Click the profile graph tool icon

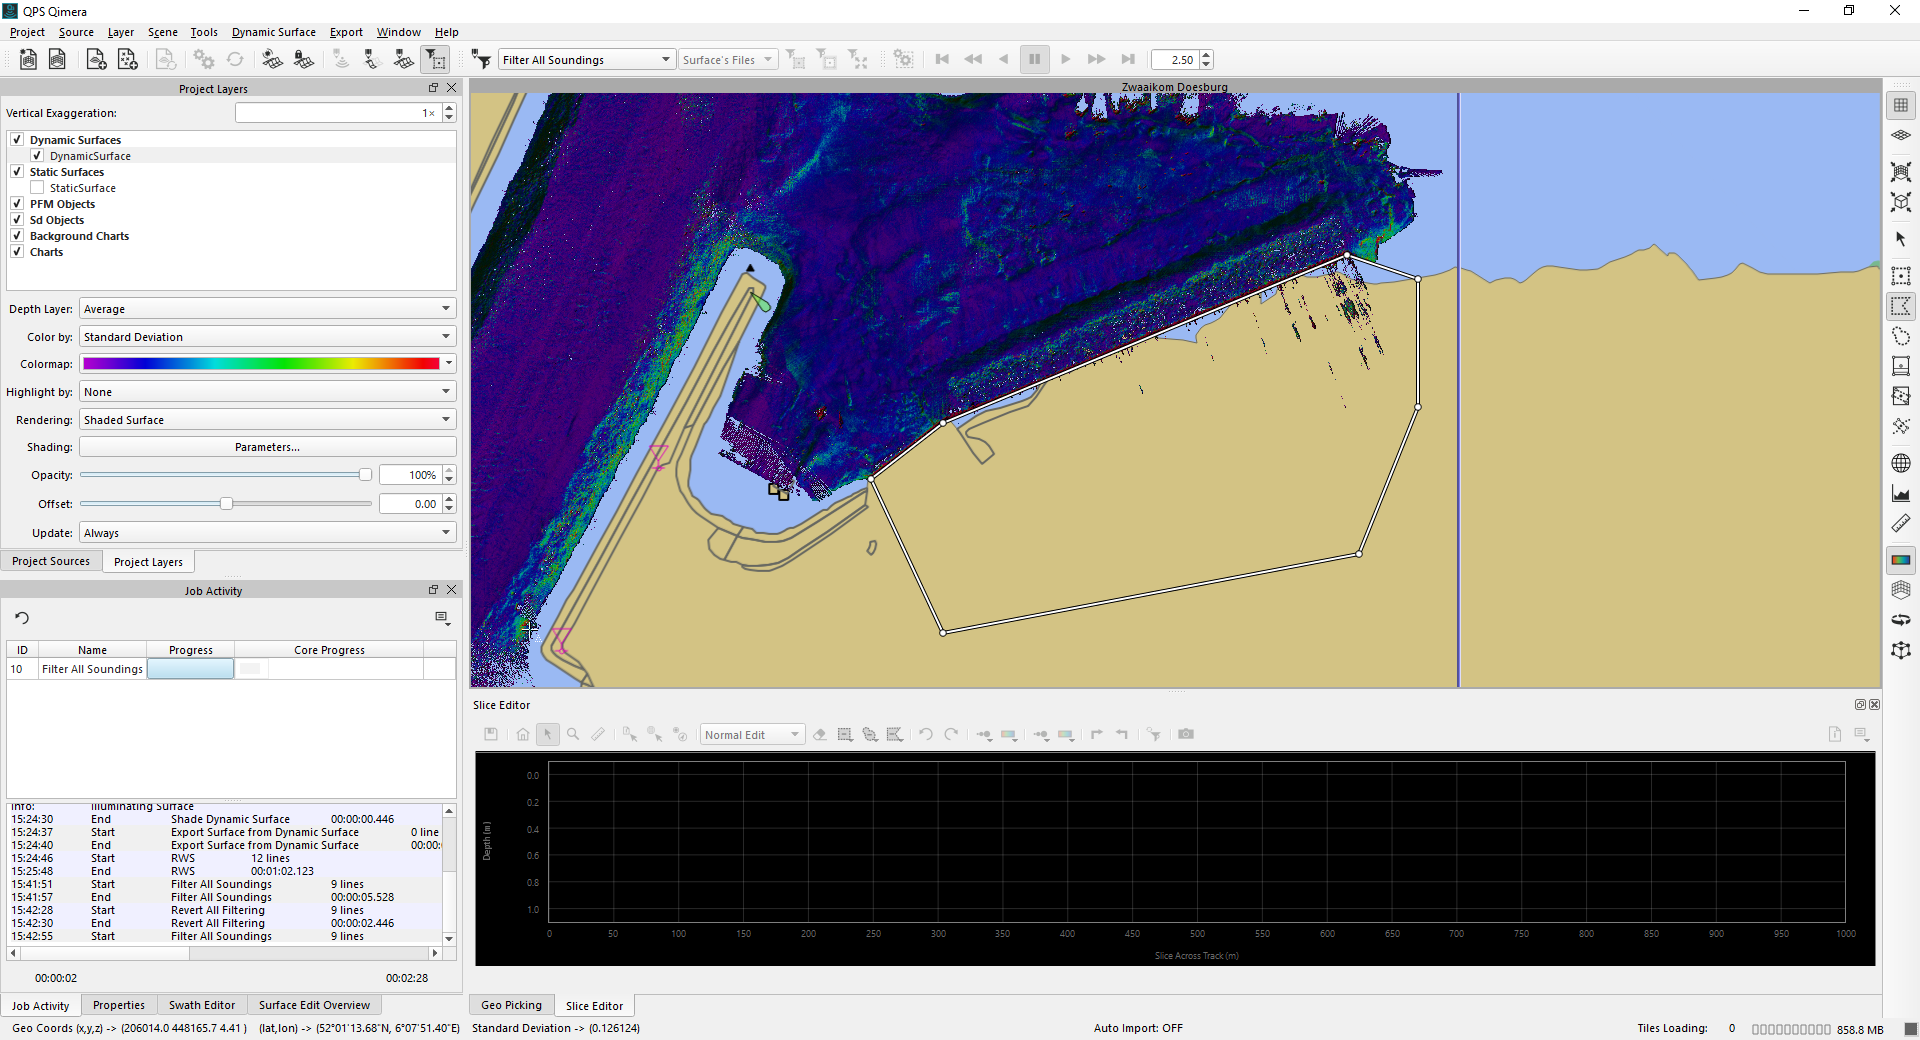[1901, 493]
